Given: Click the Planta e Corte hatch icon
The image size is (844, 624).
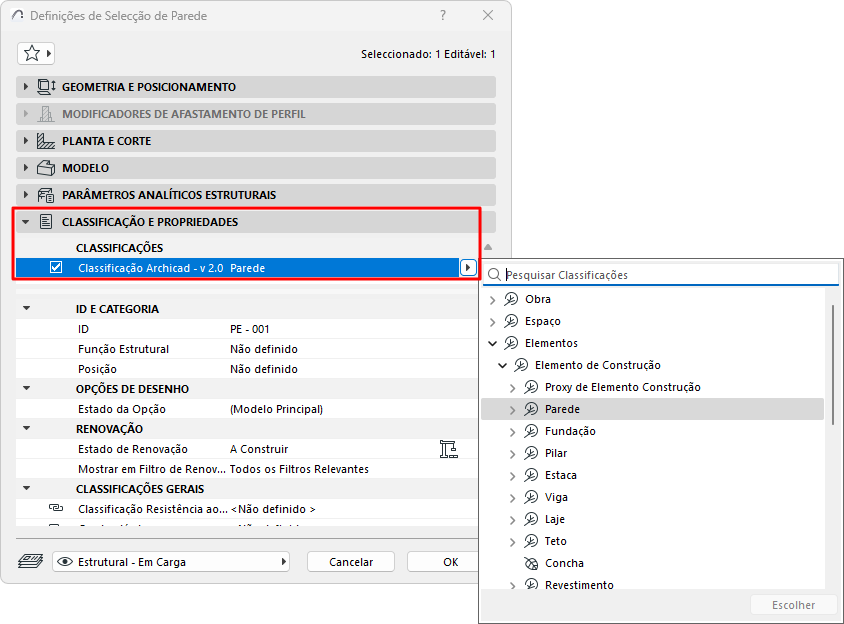Looking at the screenshot, I should click(x=46, y=141).
